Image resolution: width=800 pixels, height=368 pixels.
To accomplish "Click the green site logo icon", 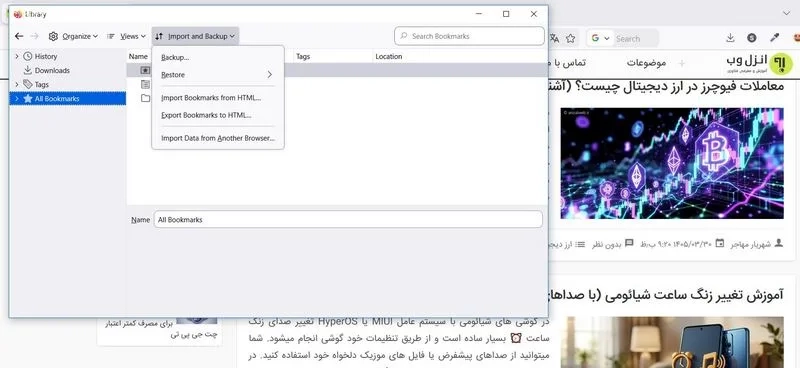I will click(x=781, y=63).
